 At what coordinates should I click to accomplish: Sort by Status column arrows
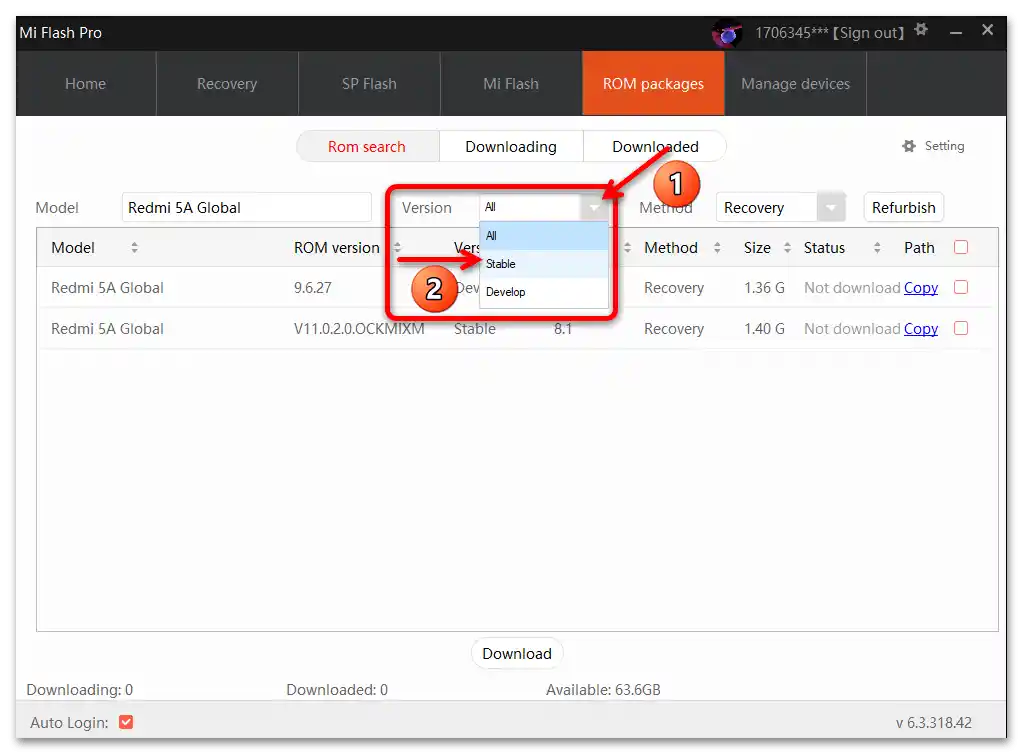point(877,248)
